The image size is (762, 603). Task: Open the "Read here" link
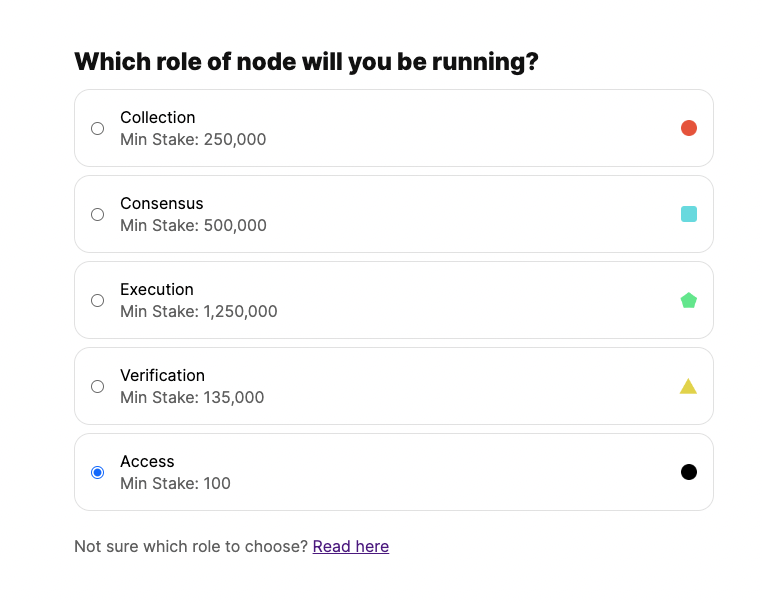tap(350, 546)
